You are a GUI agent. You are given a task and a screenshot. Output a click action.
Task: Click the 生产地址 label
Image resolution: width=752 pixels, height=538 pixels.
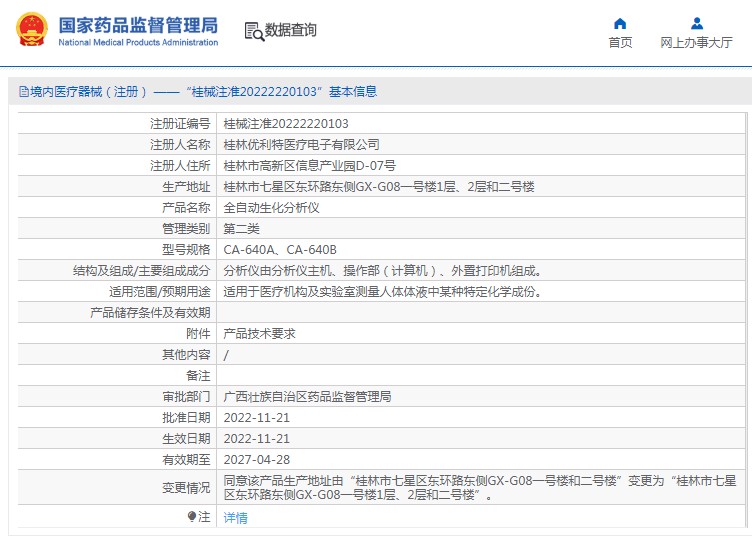[x=186, y=187]
